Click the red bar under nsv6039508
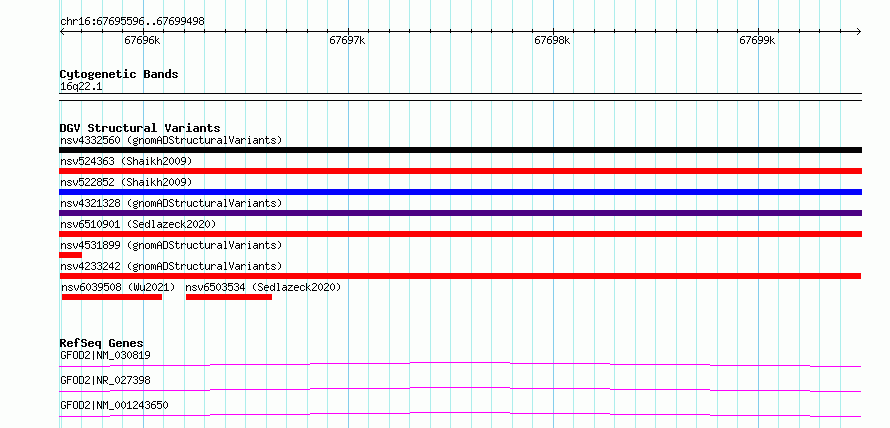Viewport: 890px width, 428px height. tap(112, 297)
